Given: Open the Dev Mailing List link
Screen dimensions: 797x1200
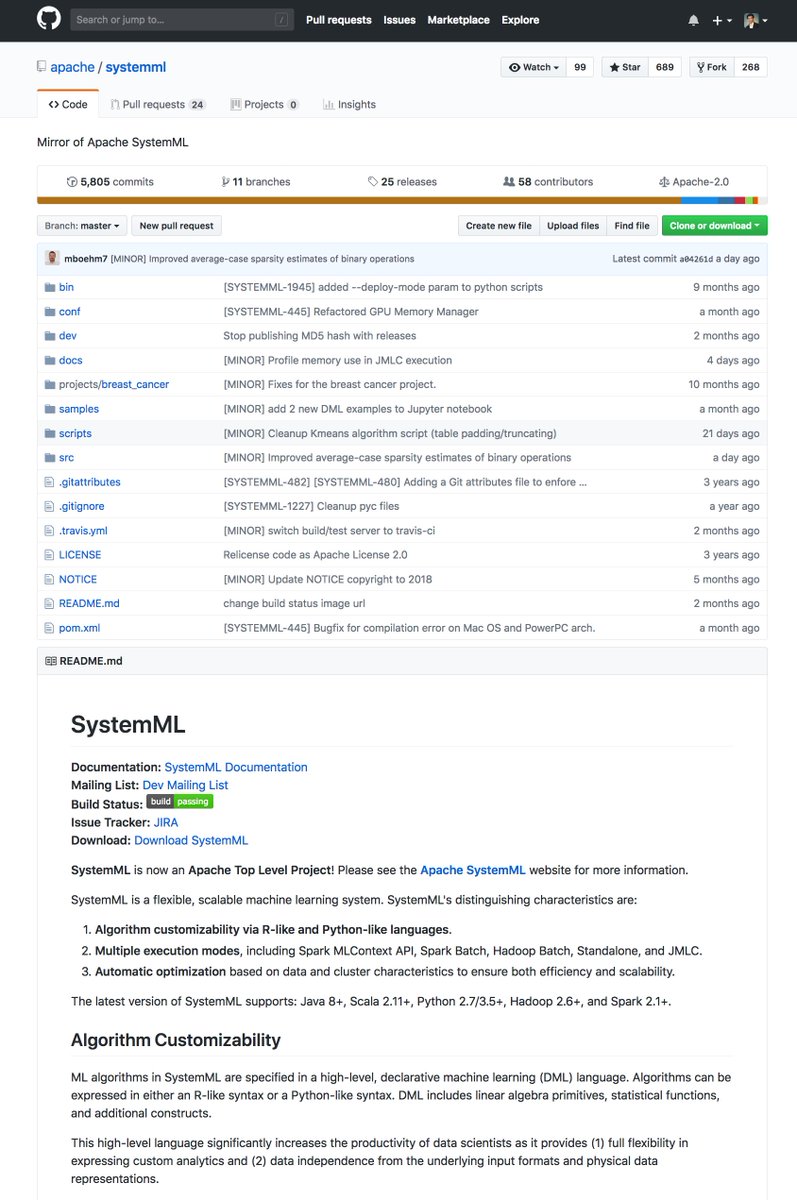Looking at the screenshot, I should 186,785.
